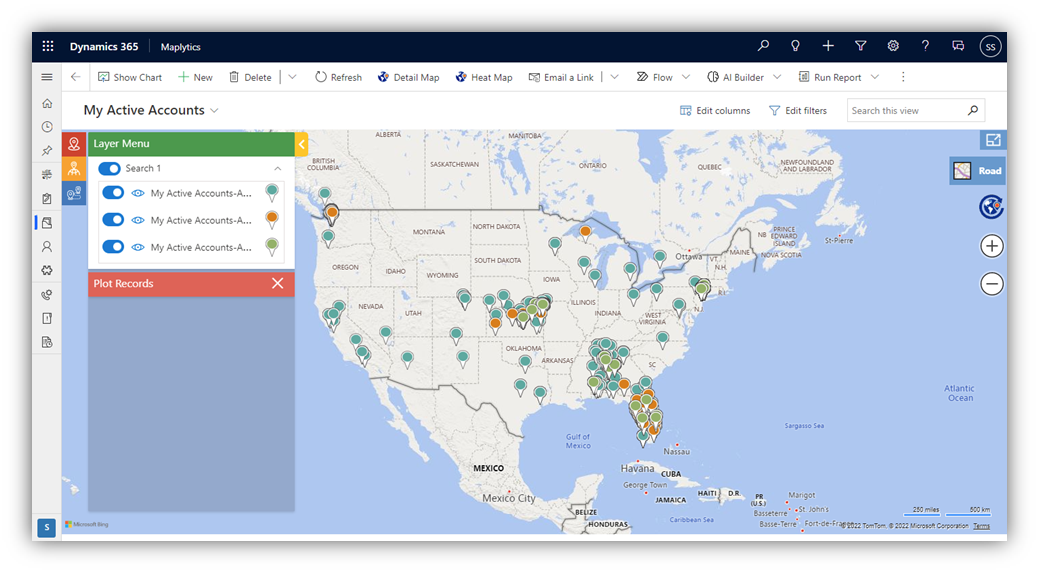Click the Layer Menu header
Image resolution: width=1039 pixels, height=573 pixels.
click(191, 144)
